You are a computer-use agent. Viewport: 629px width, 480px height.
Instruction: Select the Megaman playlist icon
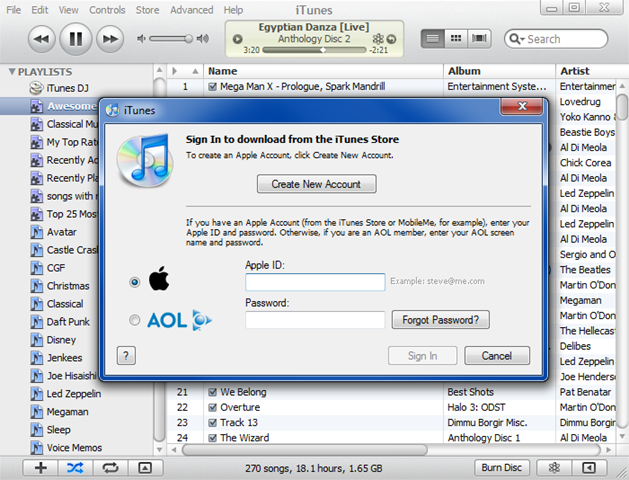click(37, 412)
